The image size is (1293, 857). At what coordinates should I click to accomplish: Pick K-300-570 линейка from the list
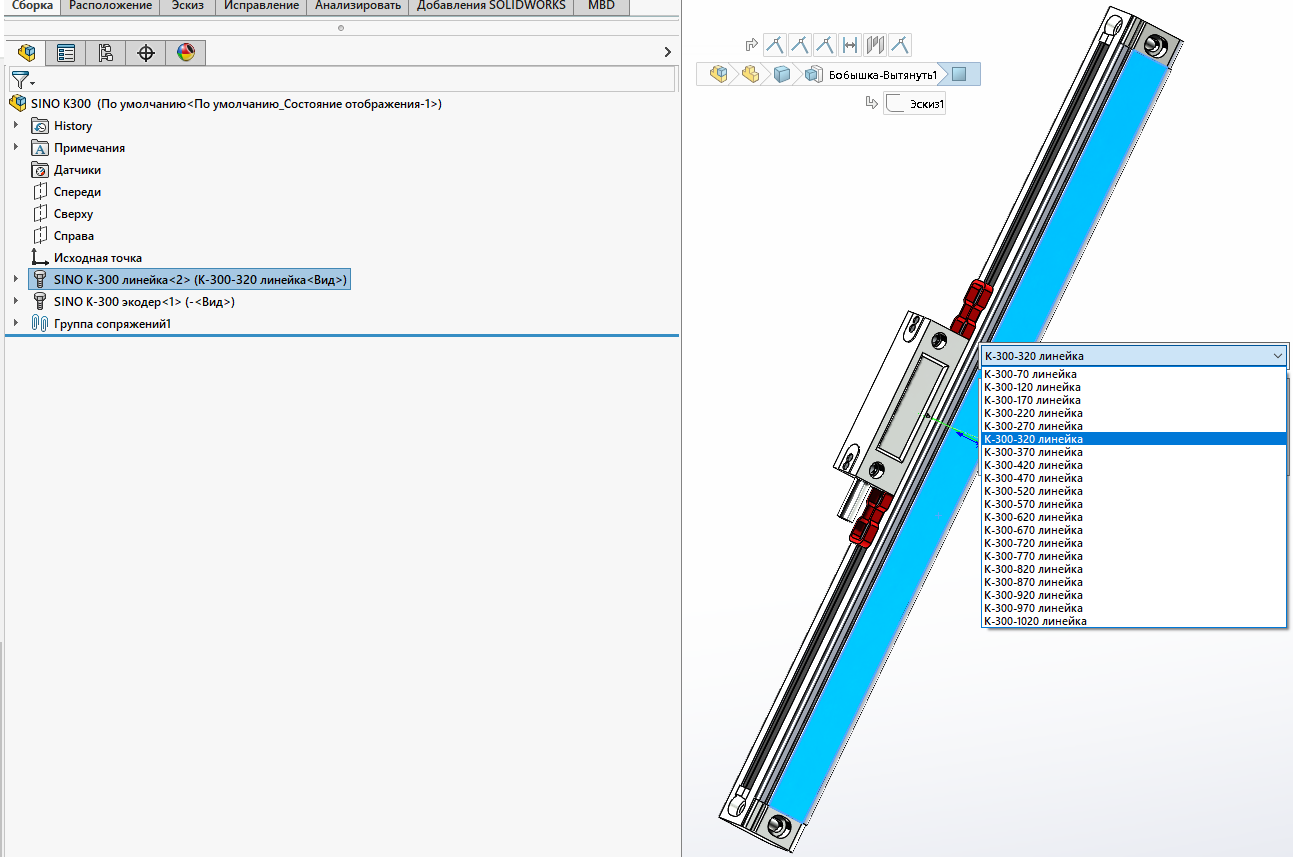[x=1134, y=504]
